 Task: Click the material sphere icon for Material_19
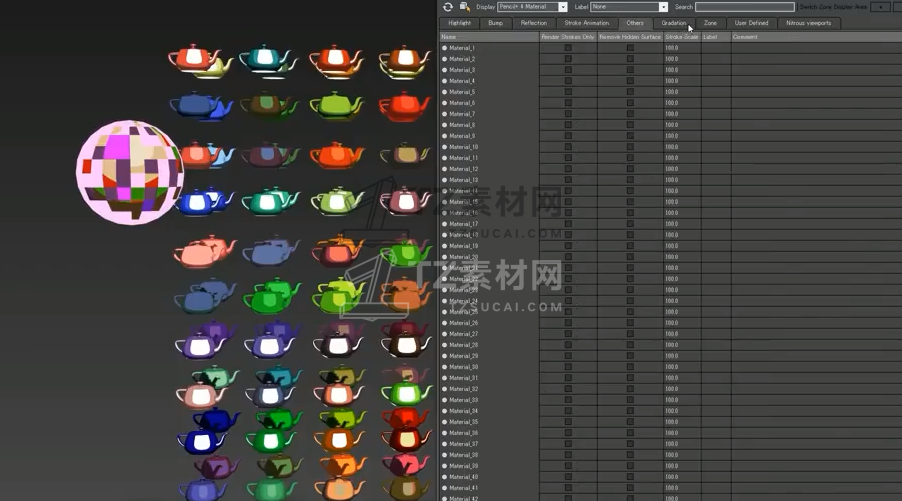(445, 246)
